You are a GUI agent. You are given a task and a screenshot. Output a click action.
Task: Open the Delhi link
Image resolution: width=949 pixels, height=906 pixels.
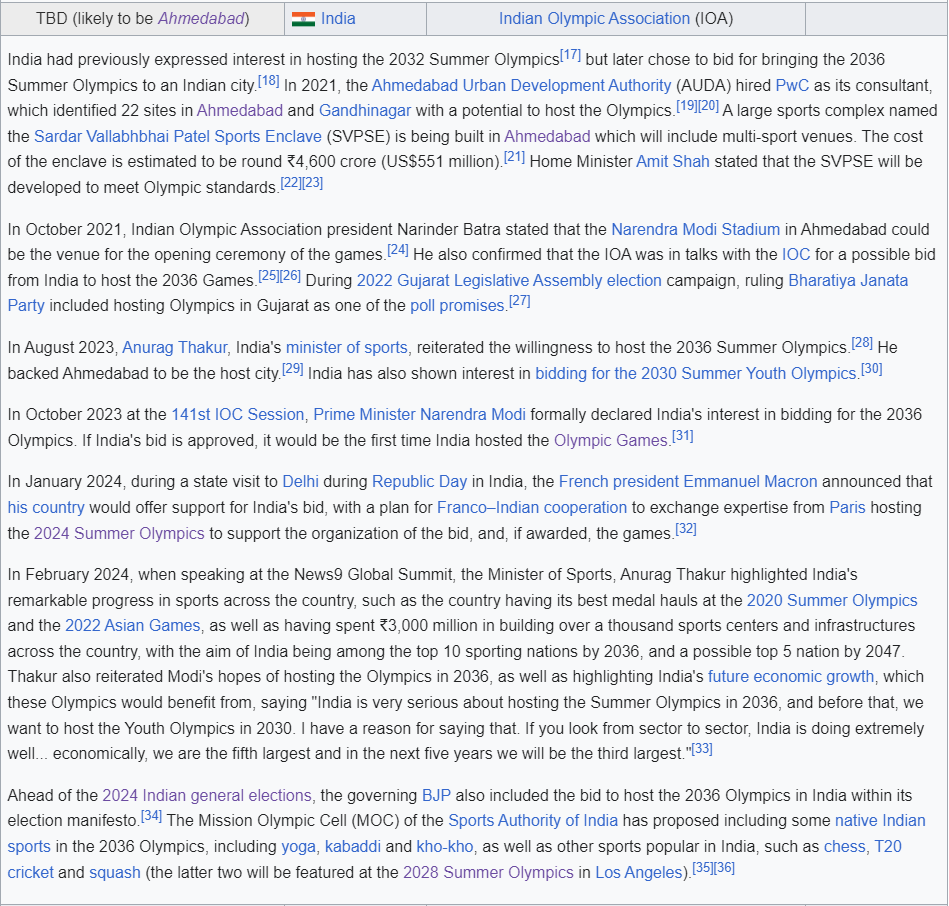tap(300, 482)
